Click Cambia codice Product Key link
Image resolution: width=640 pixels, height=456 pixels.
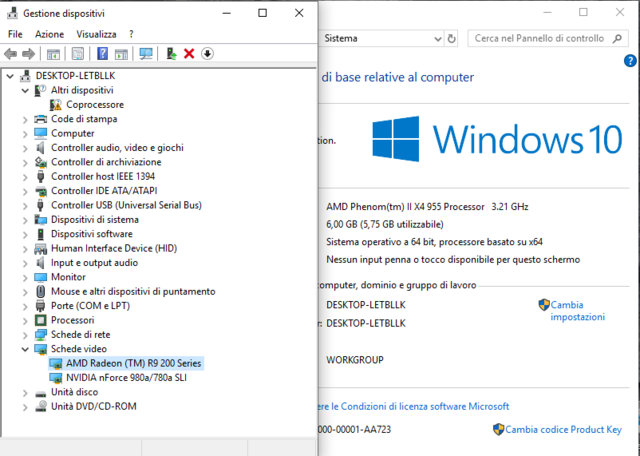[563, 429]
